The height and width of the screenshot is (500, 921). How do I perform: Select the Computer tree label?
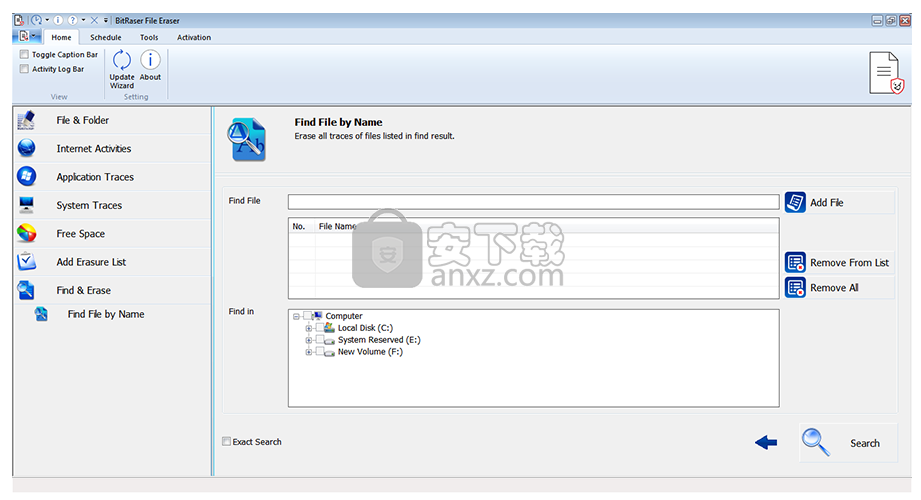[x=344, y=316]
